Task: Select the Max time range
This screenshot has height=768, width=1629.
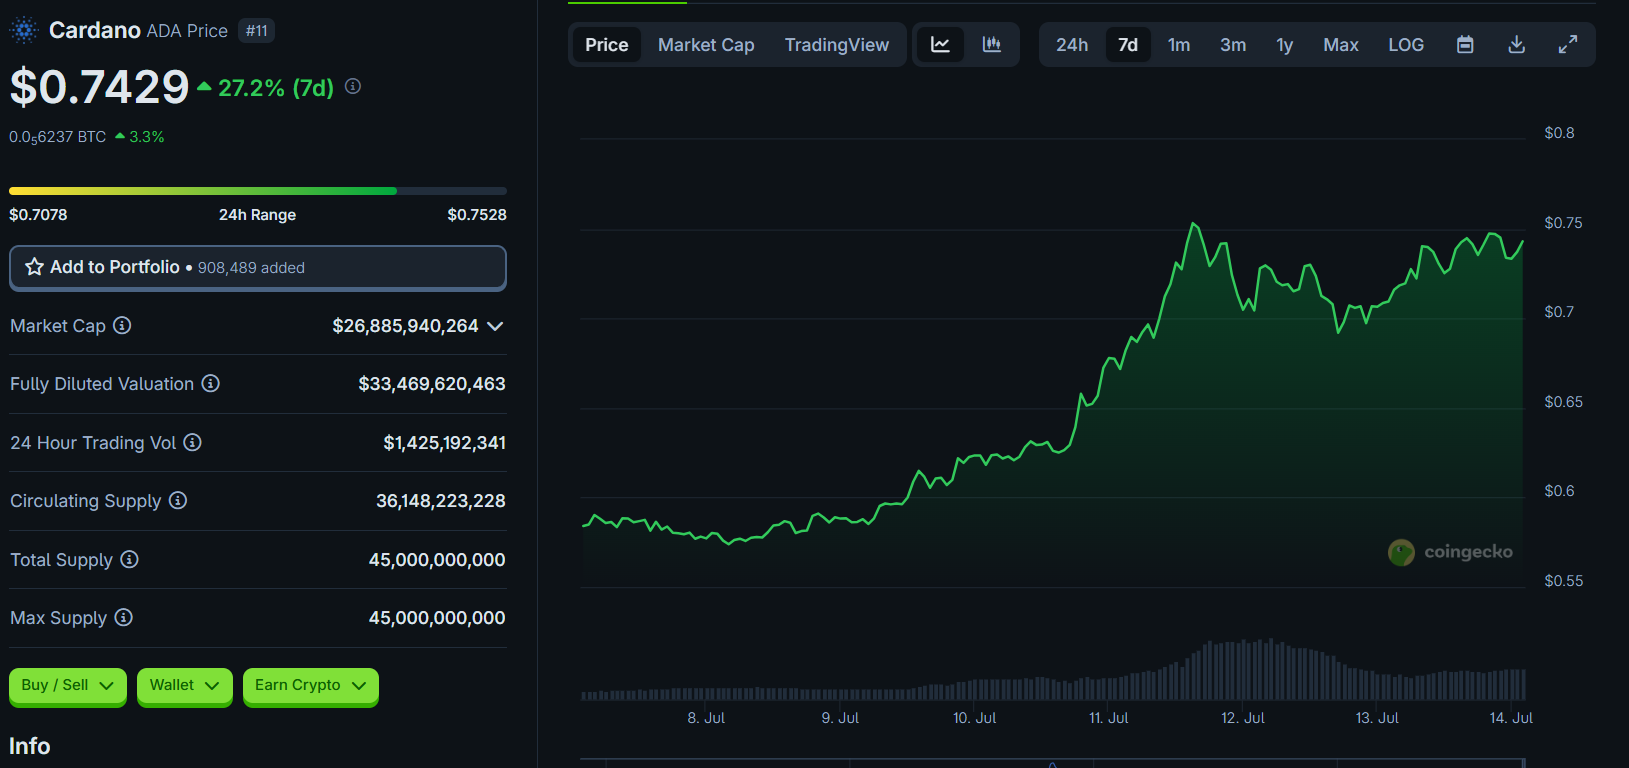Action: [x=1341, y=45]
